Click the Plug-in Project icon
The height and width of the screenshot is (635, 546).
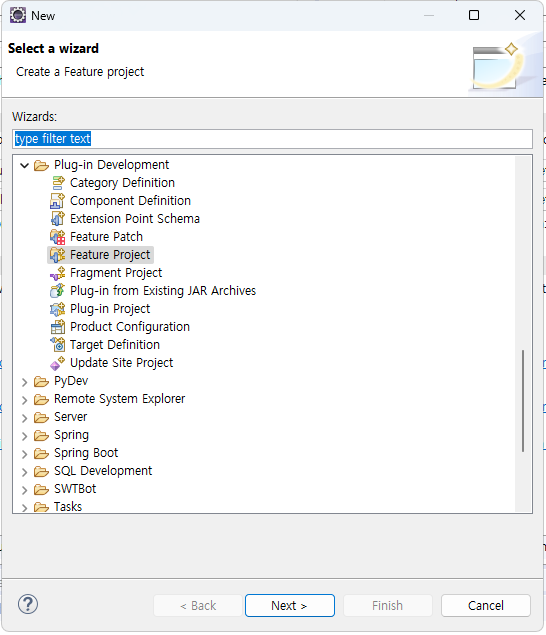click(58, 309)
